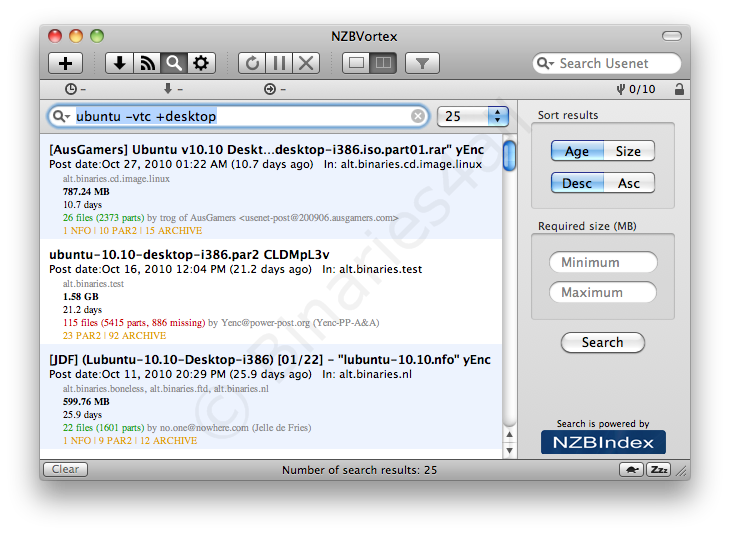Focus the Search Usenet field
This screenshot has height=535, width=730.
(x=607, y=63)
